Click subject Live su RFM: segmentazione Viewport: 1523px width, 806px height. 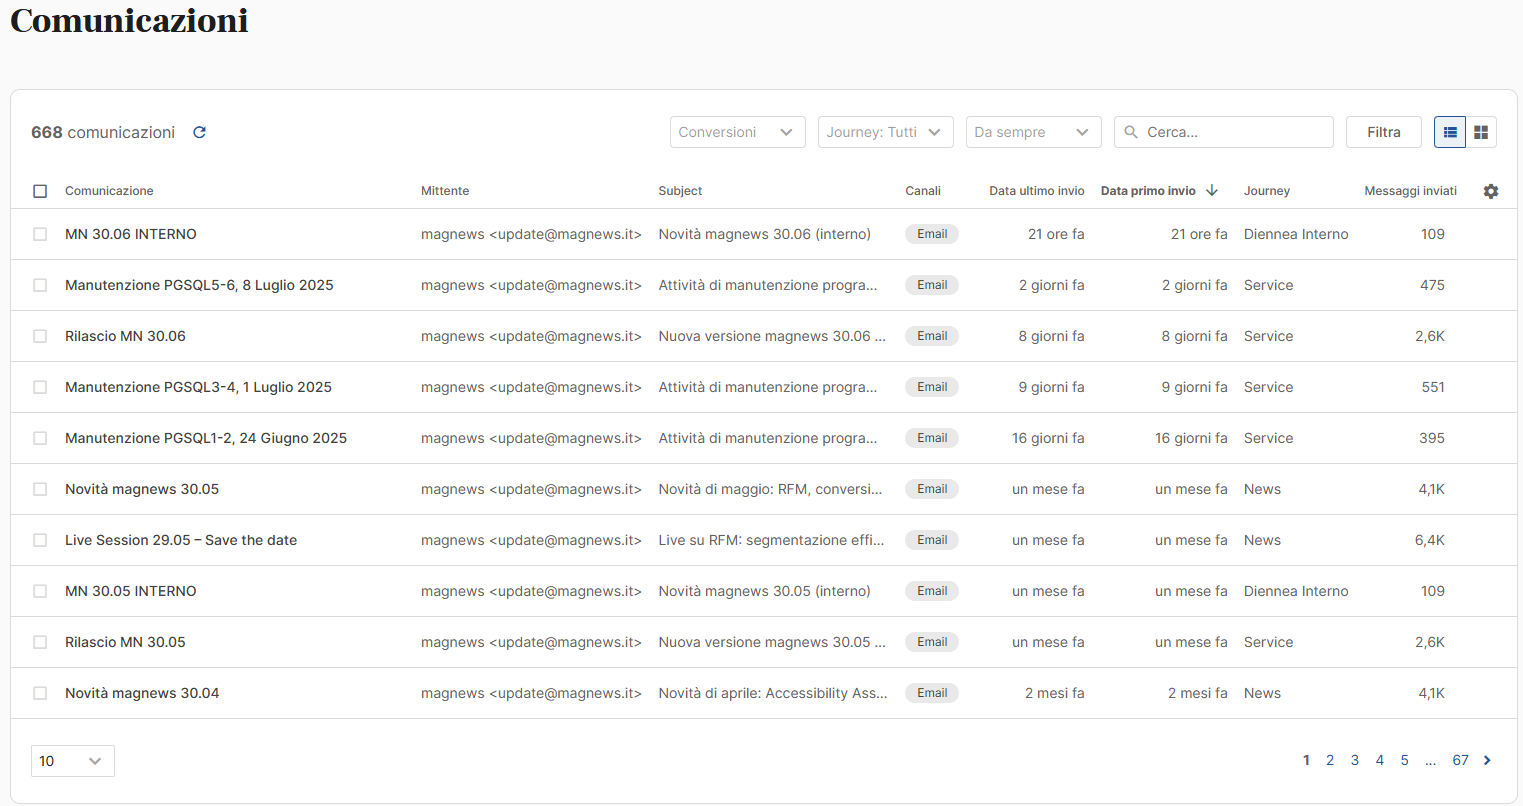(x=771, y=540)
